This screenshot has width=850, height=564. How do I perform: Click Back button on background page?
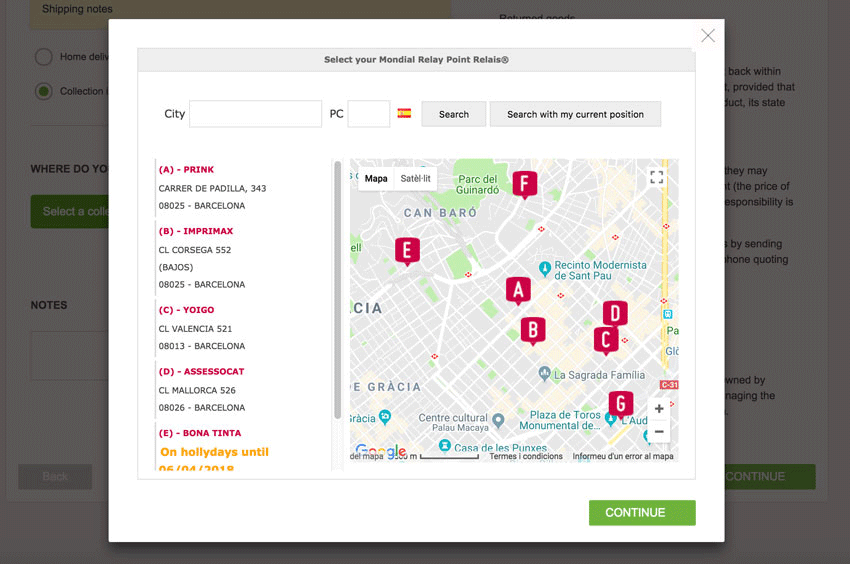coord(55,477)
